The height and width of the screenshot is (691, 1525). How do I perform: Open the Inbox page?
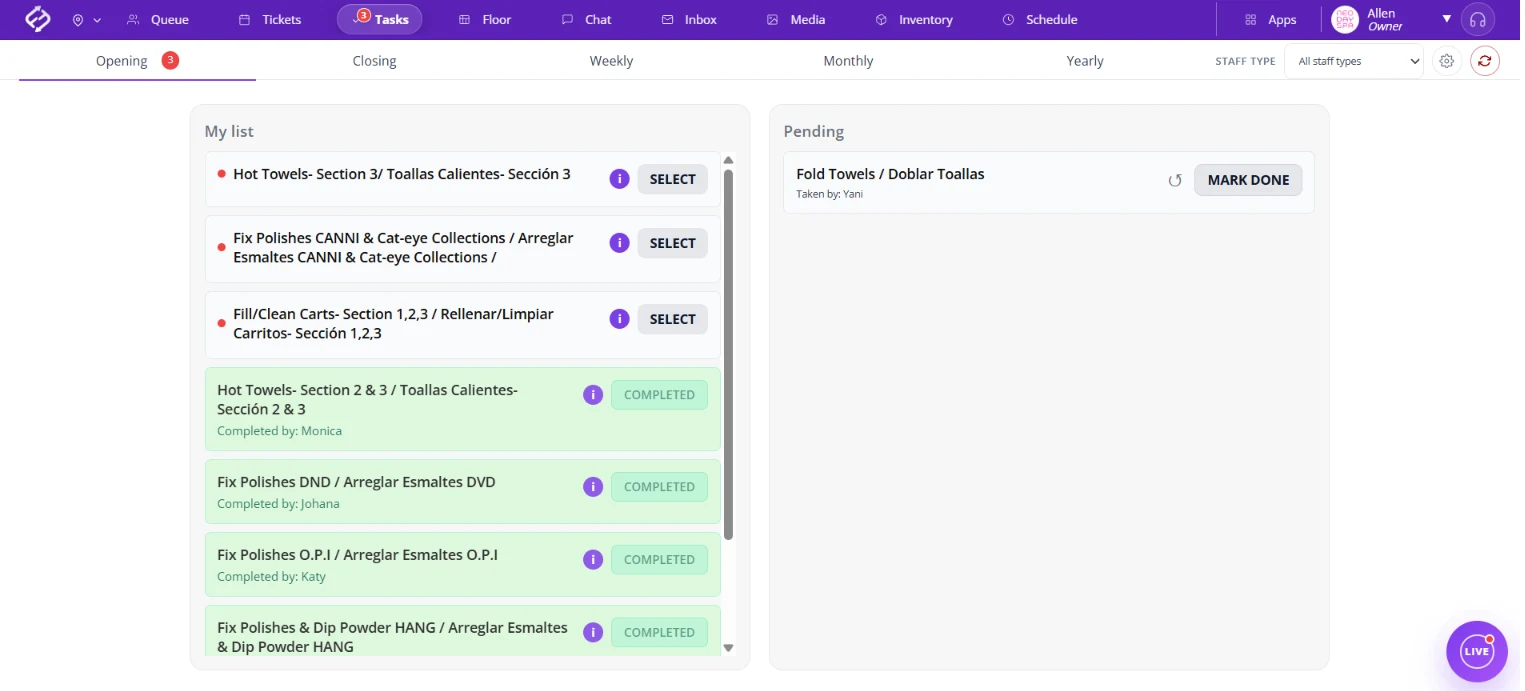[x=690, y=20]
